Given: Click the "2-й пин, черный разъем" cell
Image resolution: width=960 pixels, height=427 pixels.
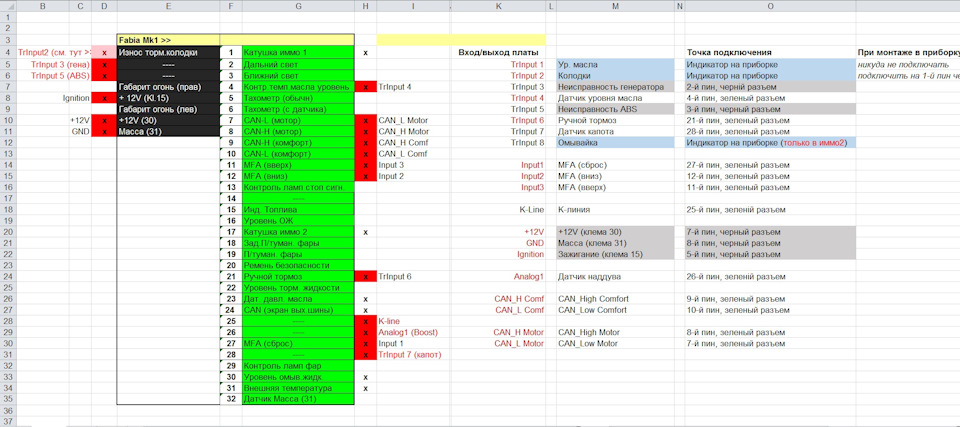Looking at the screenshot, I should tap(770, 87).
